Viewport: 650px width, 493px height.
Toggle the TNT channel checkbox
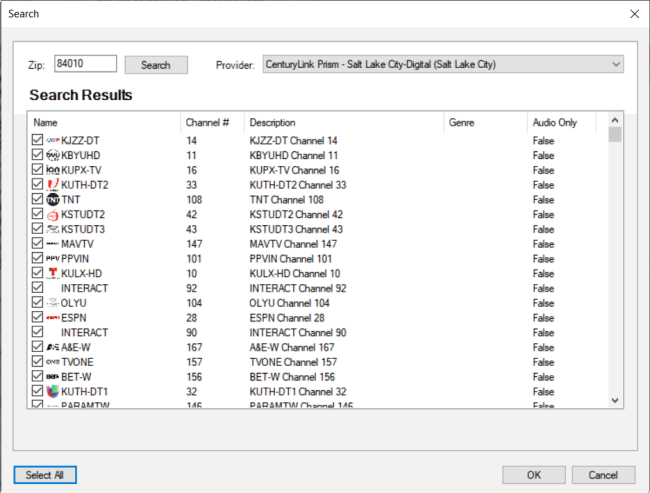click(x=37, y=199)
